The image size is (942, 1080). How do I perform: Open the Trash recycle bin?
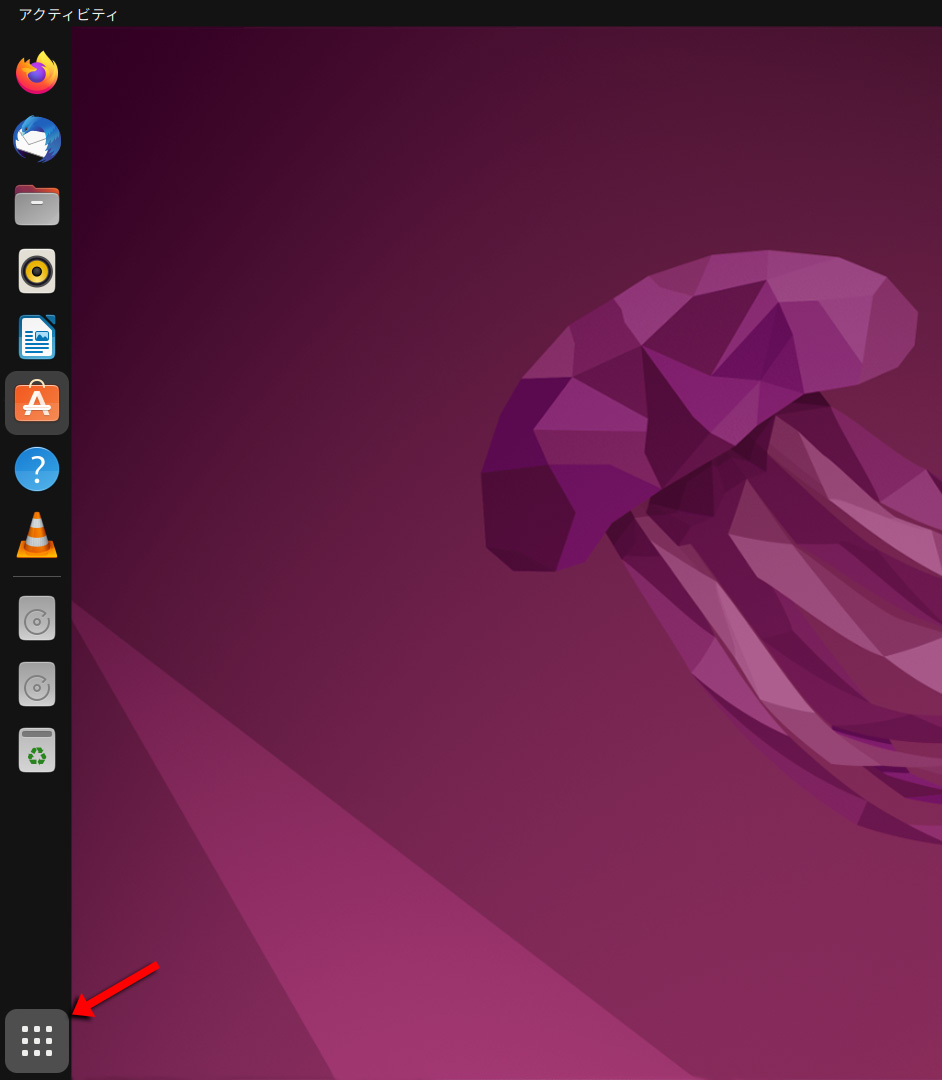[37, 750]
